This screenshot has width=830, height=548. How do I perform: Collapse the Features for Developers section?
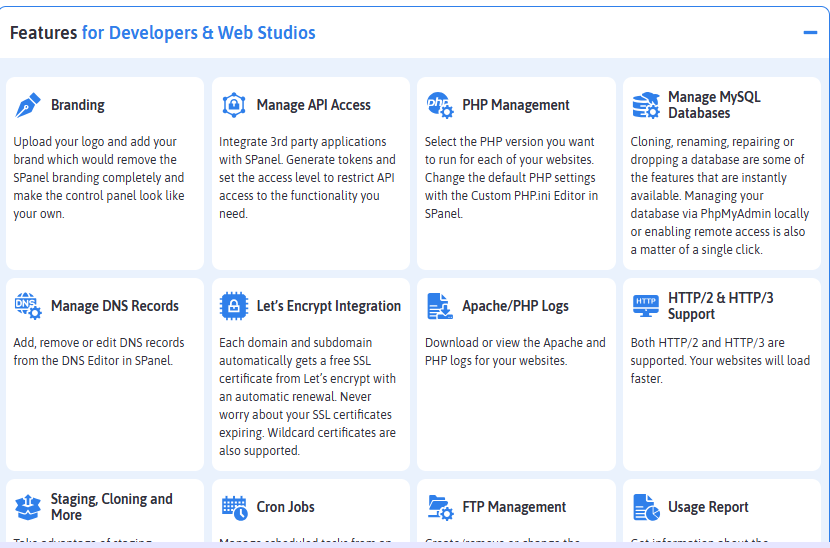point(810,33)
